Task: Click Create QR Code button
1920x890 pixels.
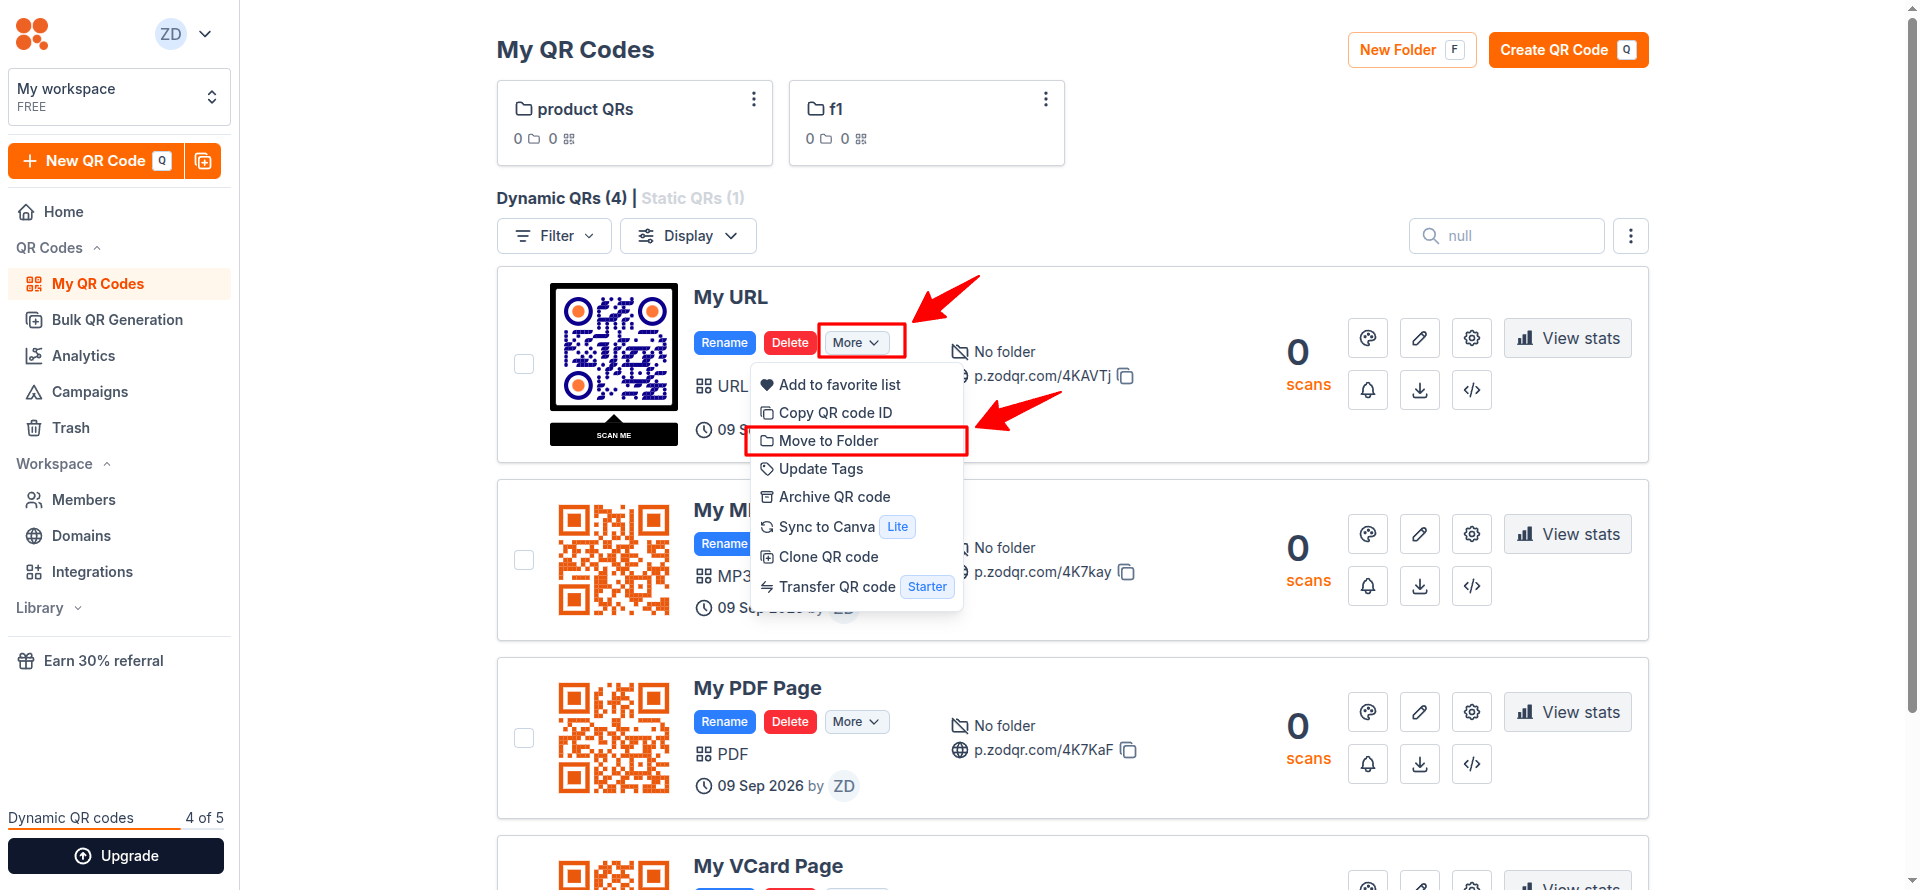Action: [x=1568, y=50]
